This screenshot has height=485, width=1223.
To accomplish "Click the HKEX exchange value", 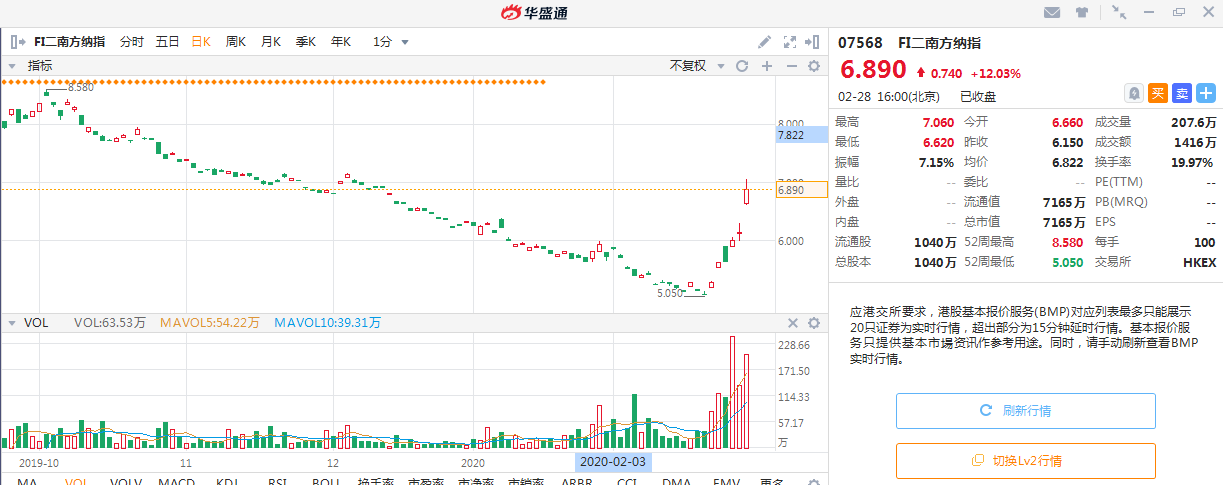I will pos(1198,261).
